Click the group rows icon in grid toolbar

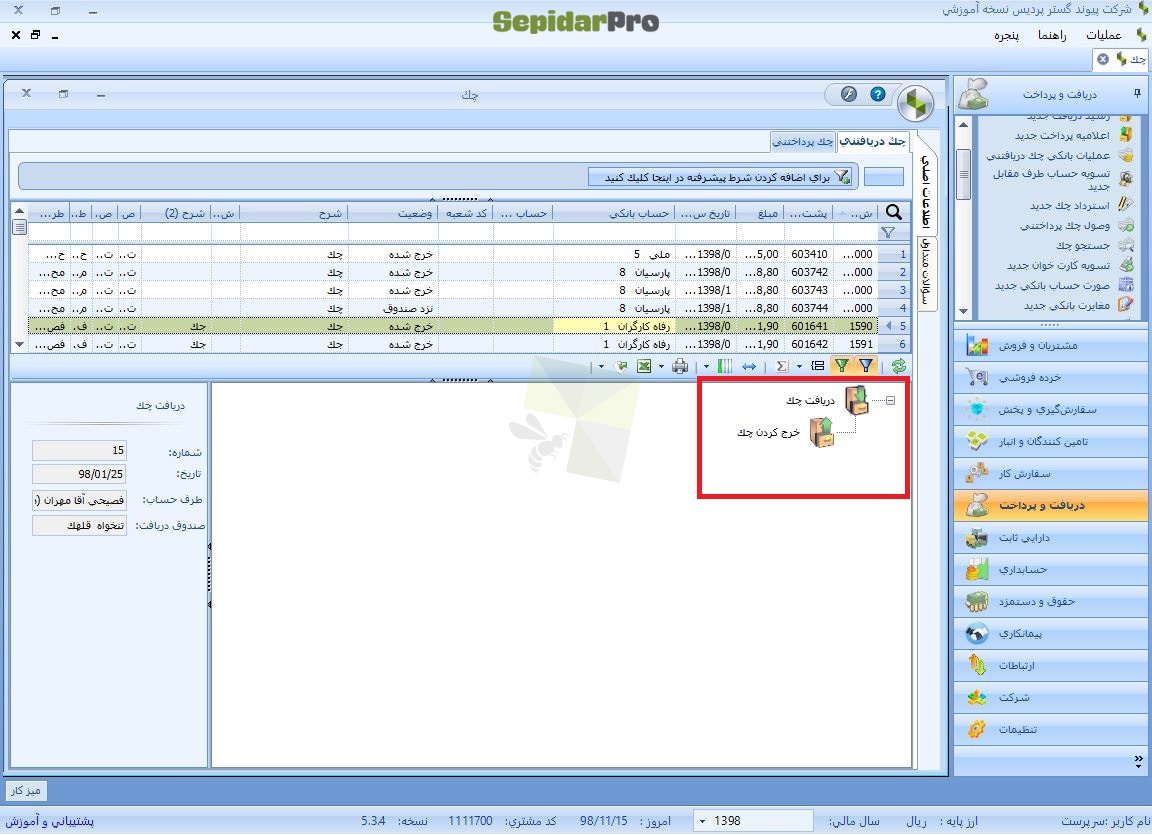[x=817, y=366]
